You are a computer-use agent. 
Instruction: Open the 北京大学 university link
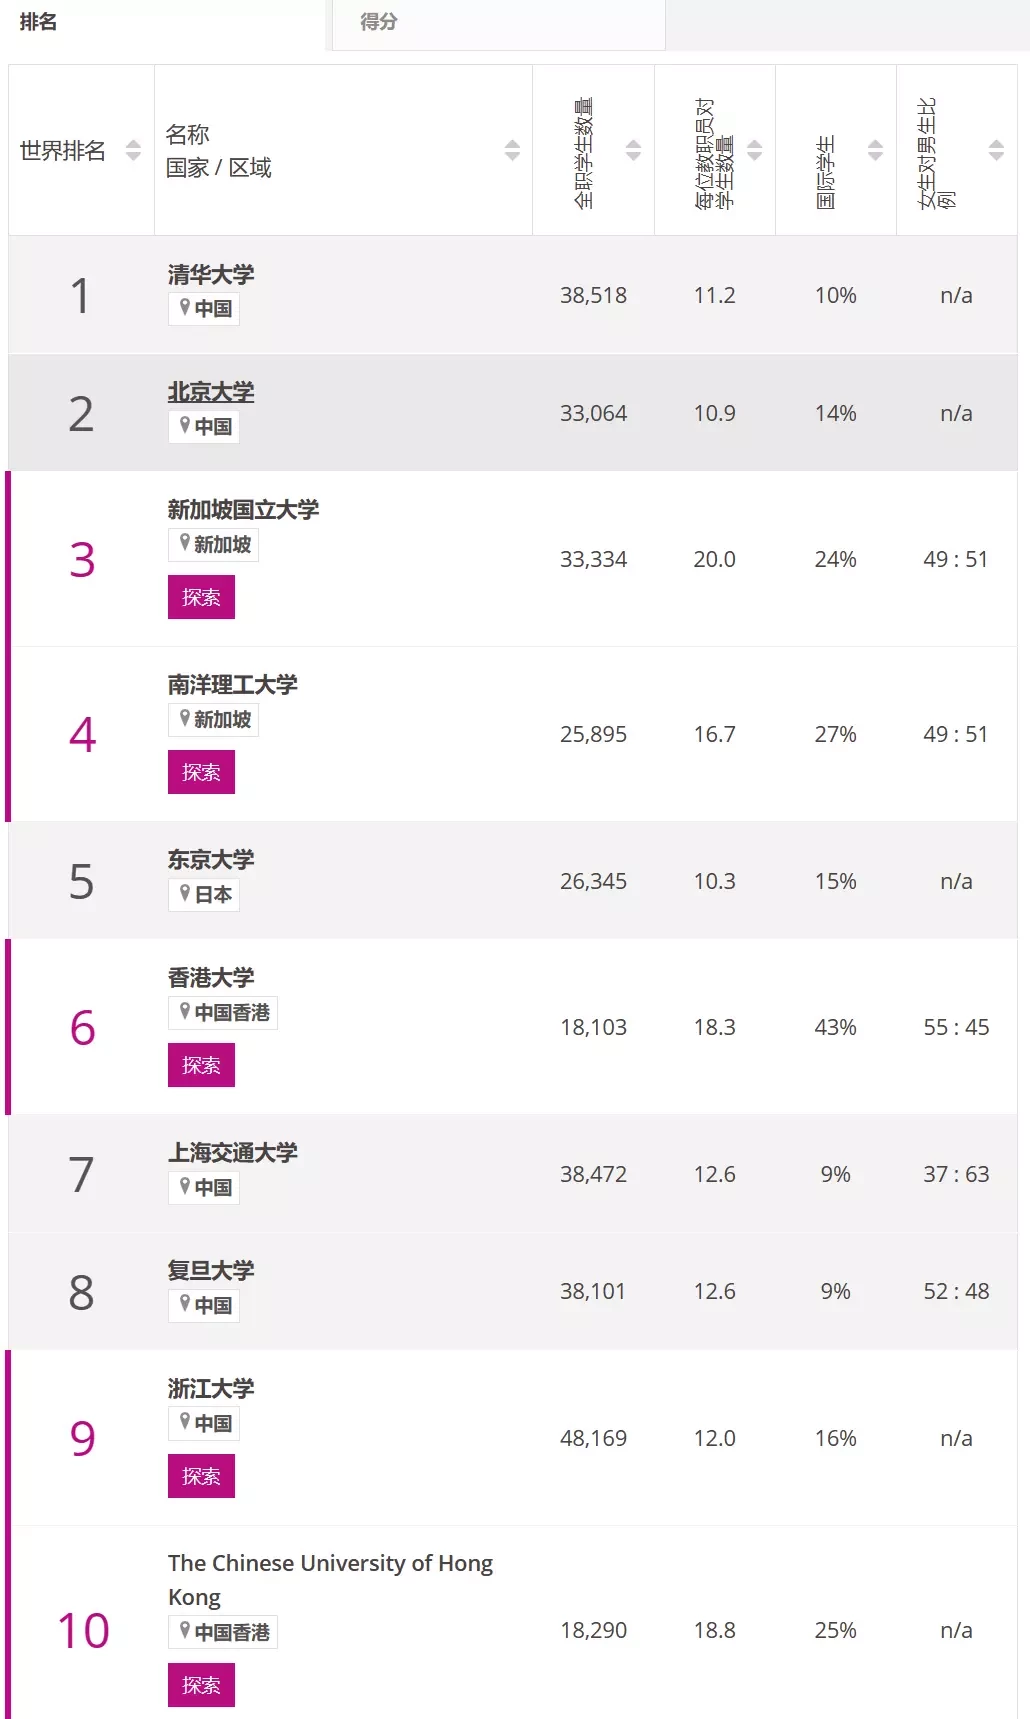coord(211,392)
